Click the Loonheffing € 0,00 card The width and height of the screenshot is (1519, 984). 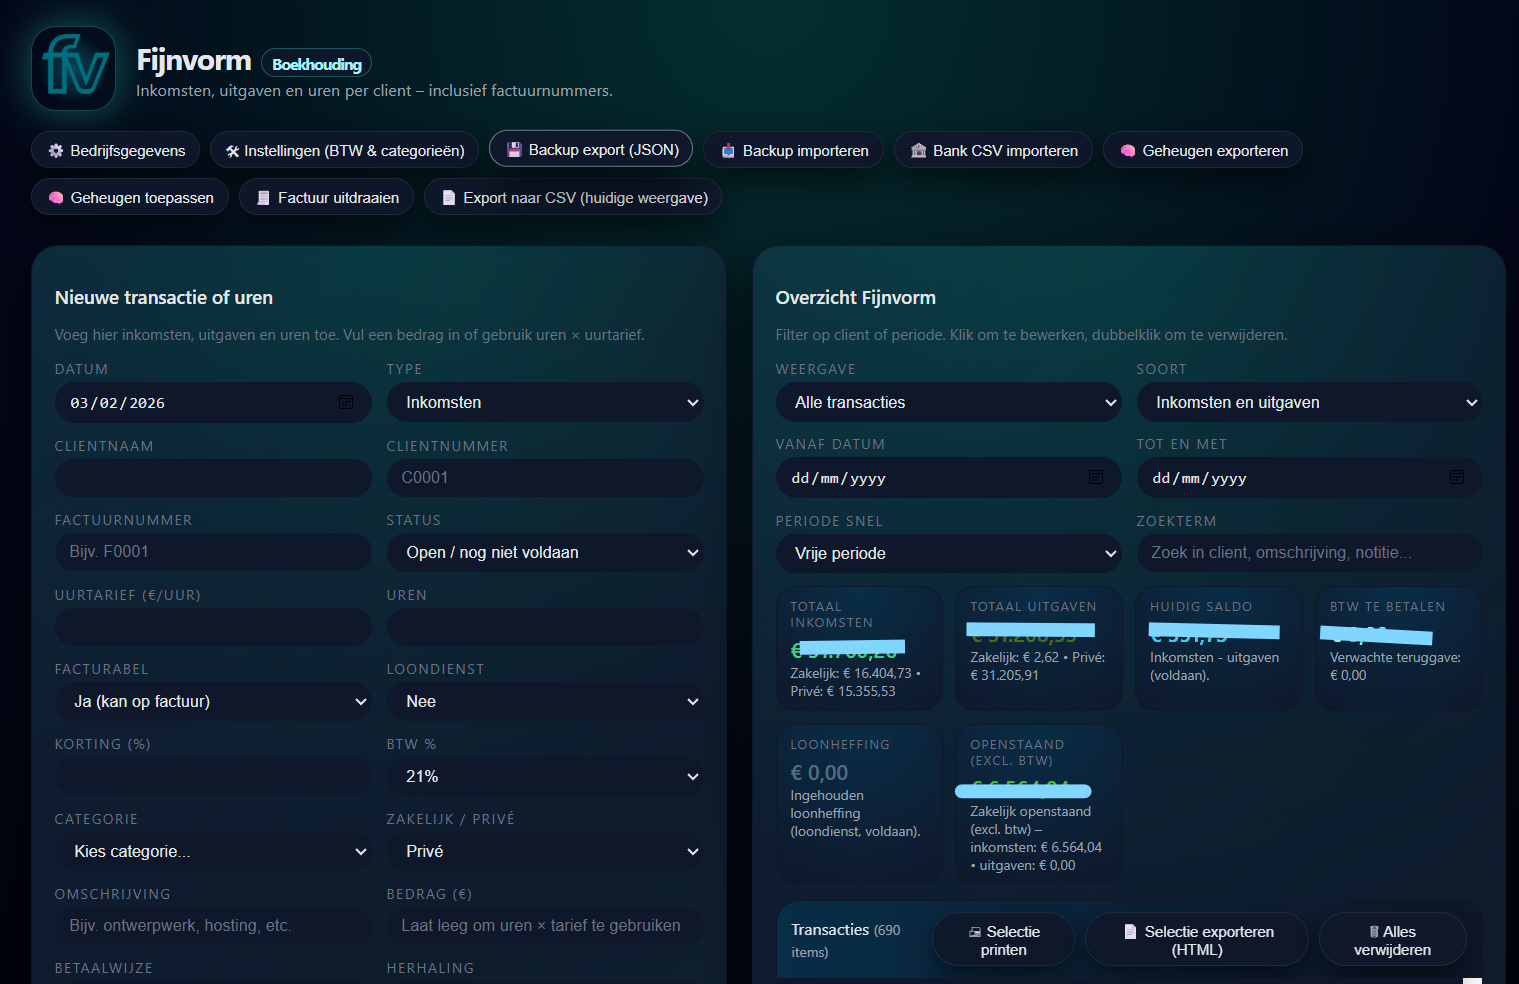(x=859, y=805)
